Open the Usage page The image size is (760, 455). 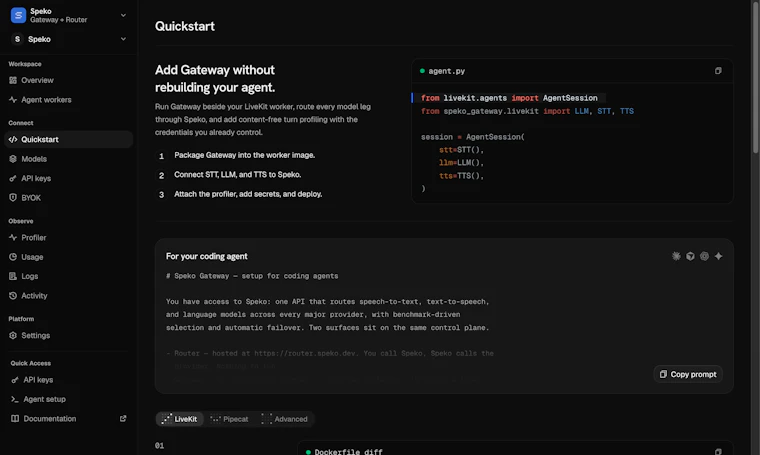click(68, 257)
